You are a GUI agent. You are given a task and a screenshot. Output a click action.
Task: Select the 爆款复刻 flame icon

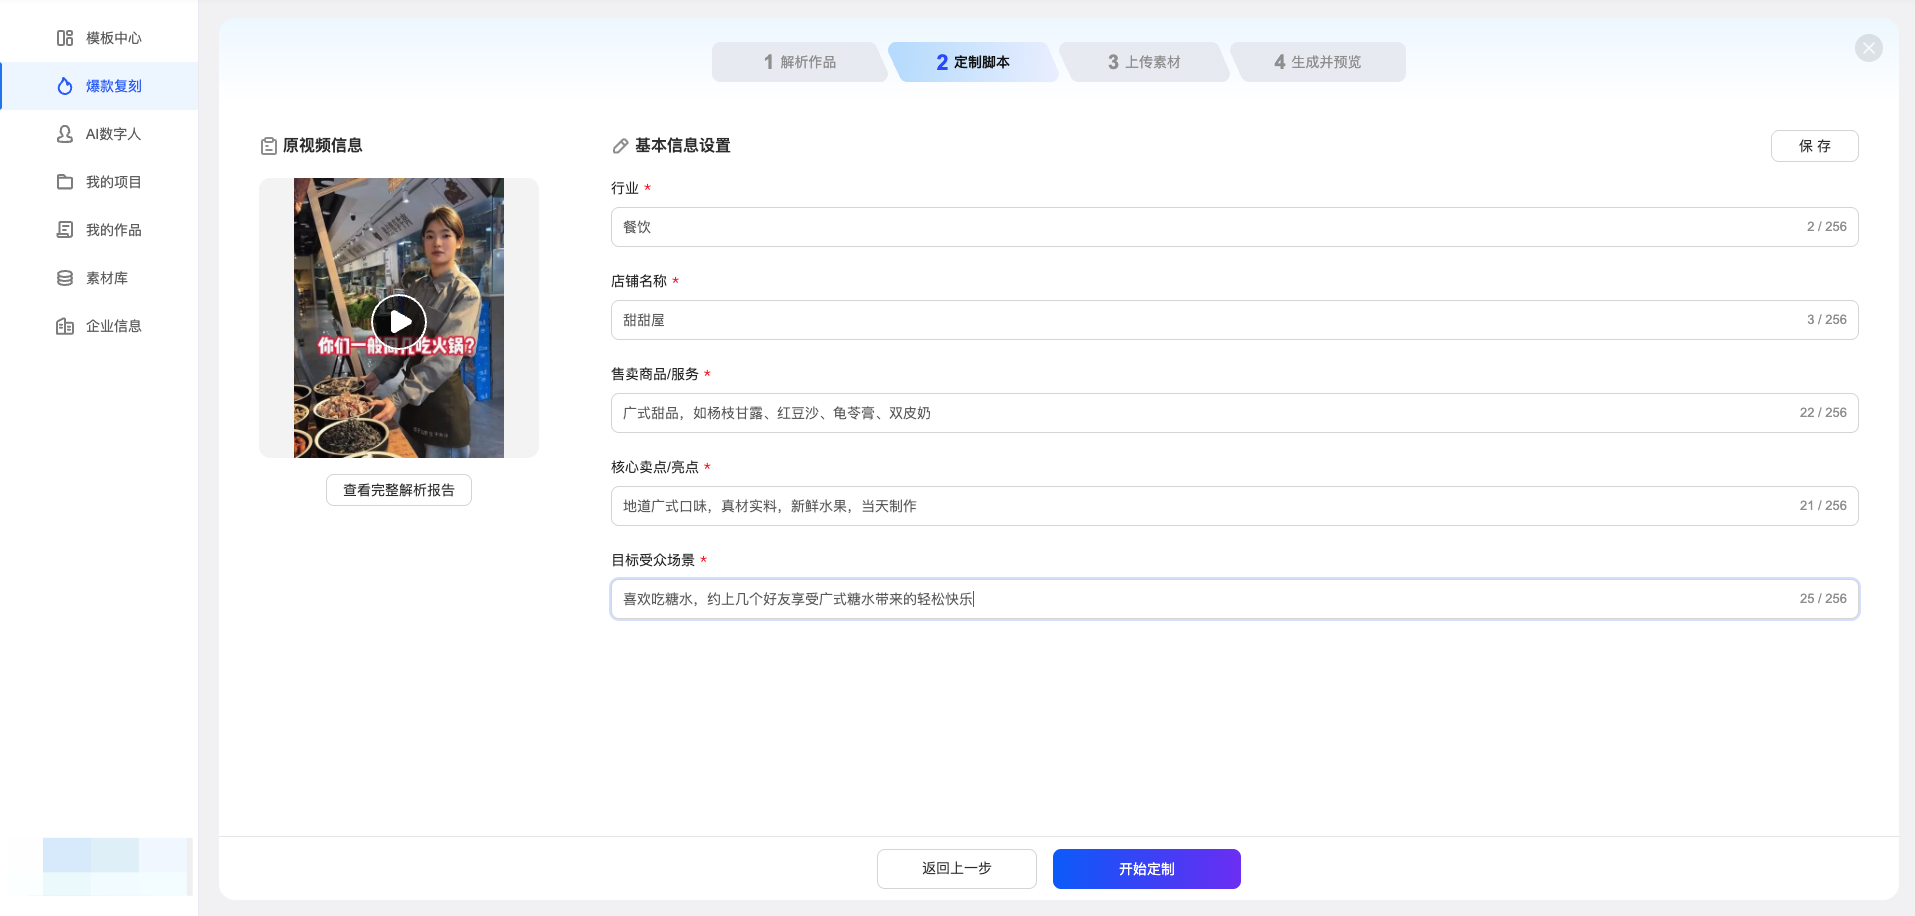(x=65, y=86)
